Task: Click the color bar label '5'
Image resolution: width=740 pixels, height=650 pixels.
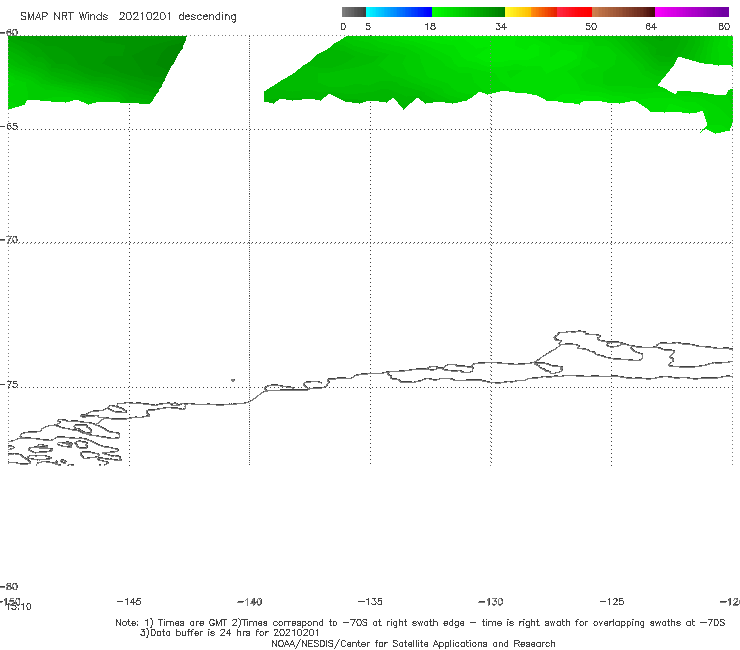Action: 368,27
